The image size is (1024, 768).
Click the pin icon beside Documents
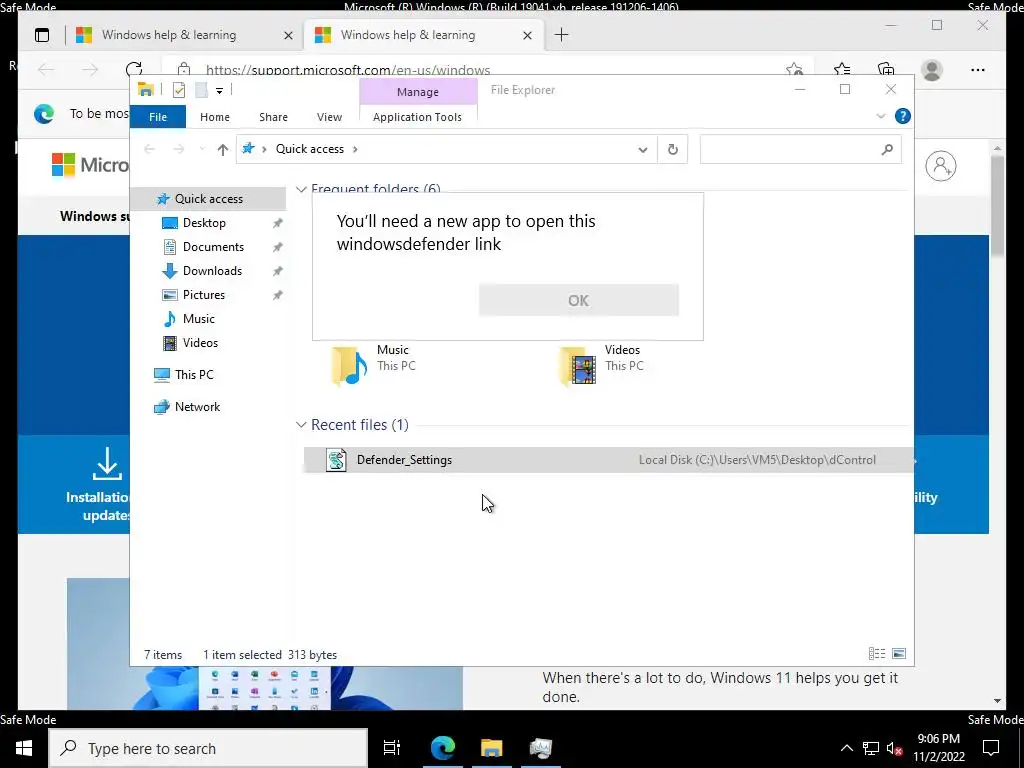(x=278, y=247)
